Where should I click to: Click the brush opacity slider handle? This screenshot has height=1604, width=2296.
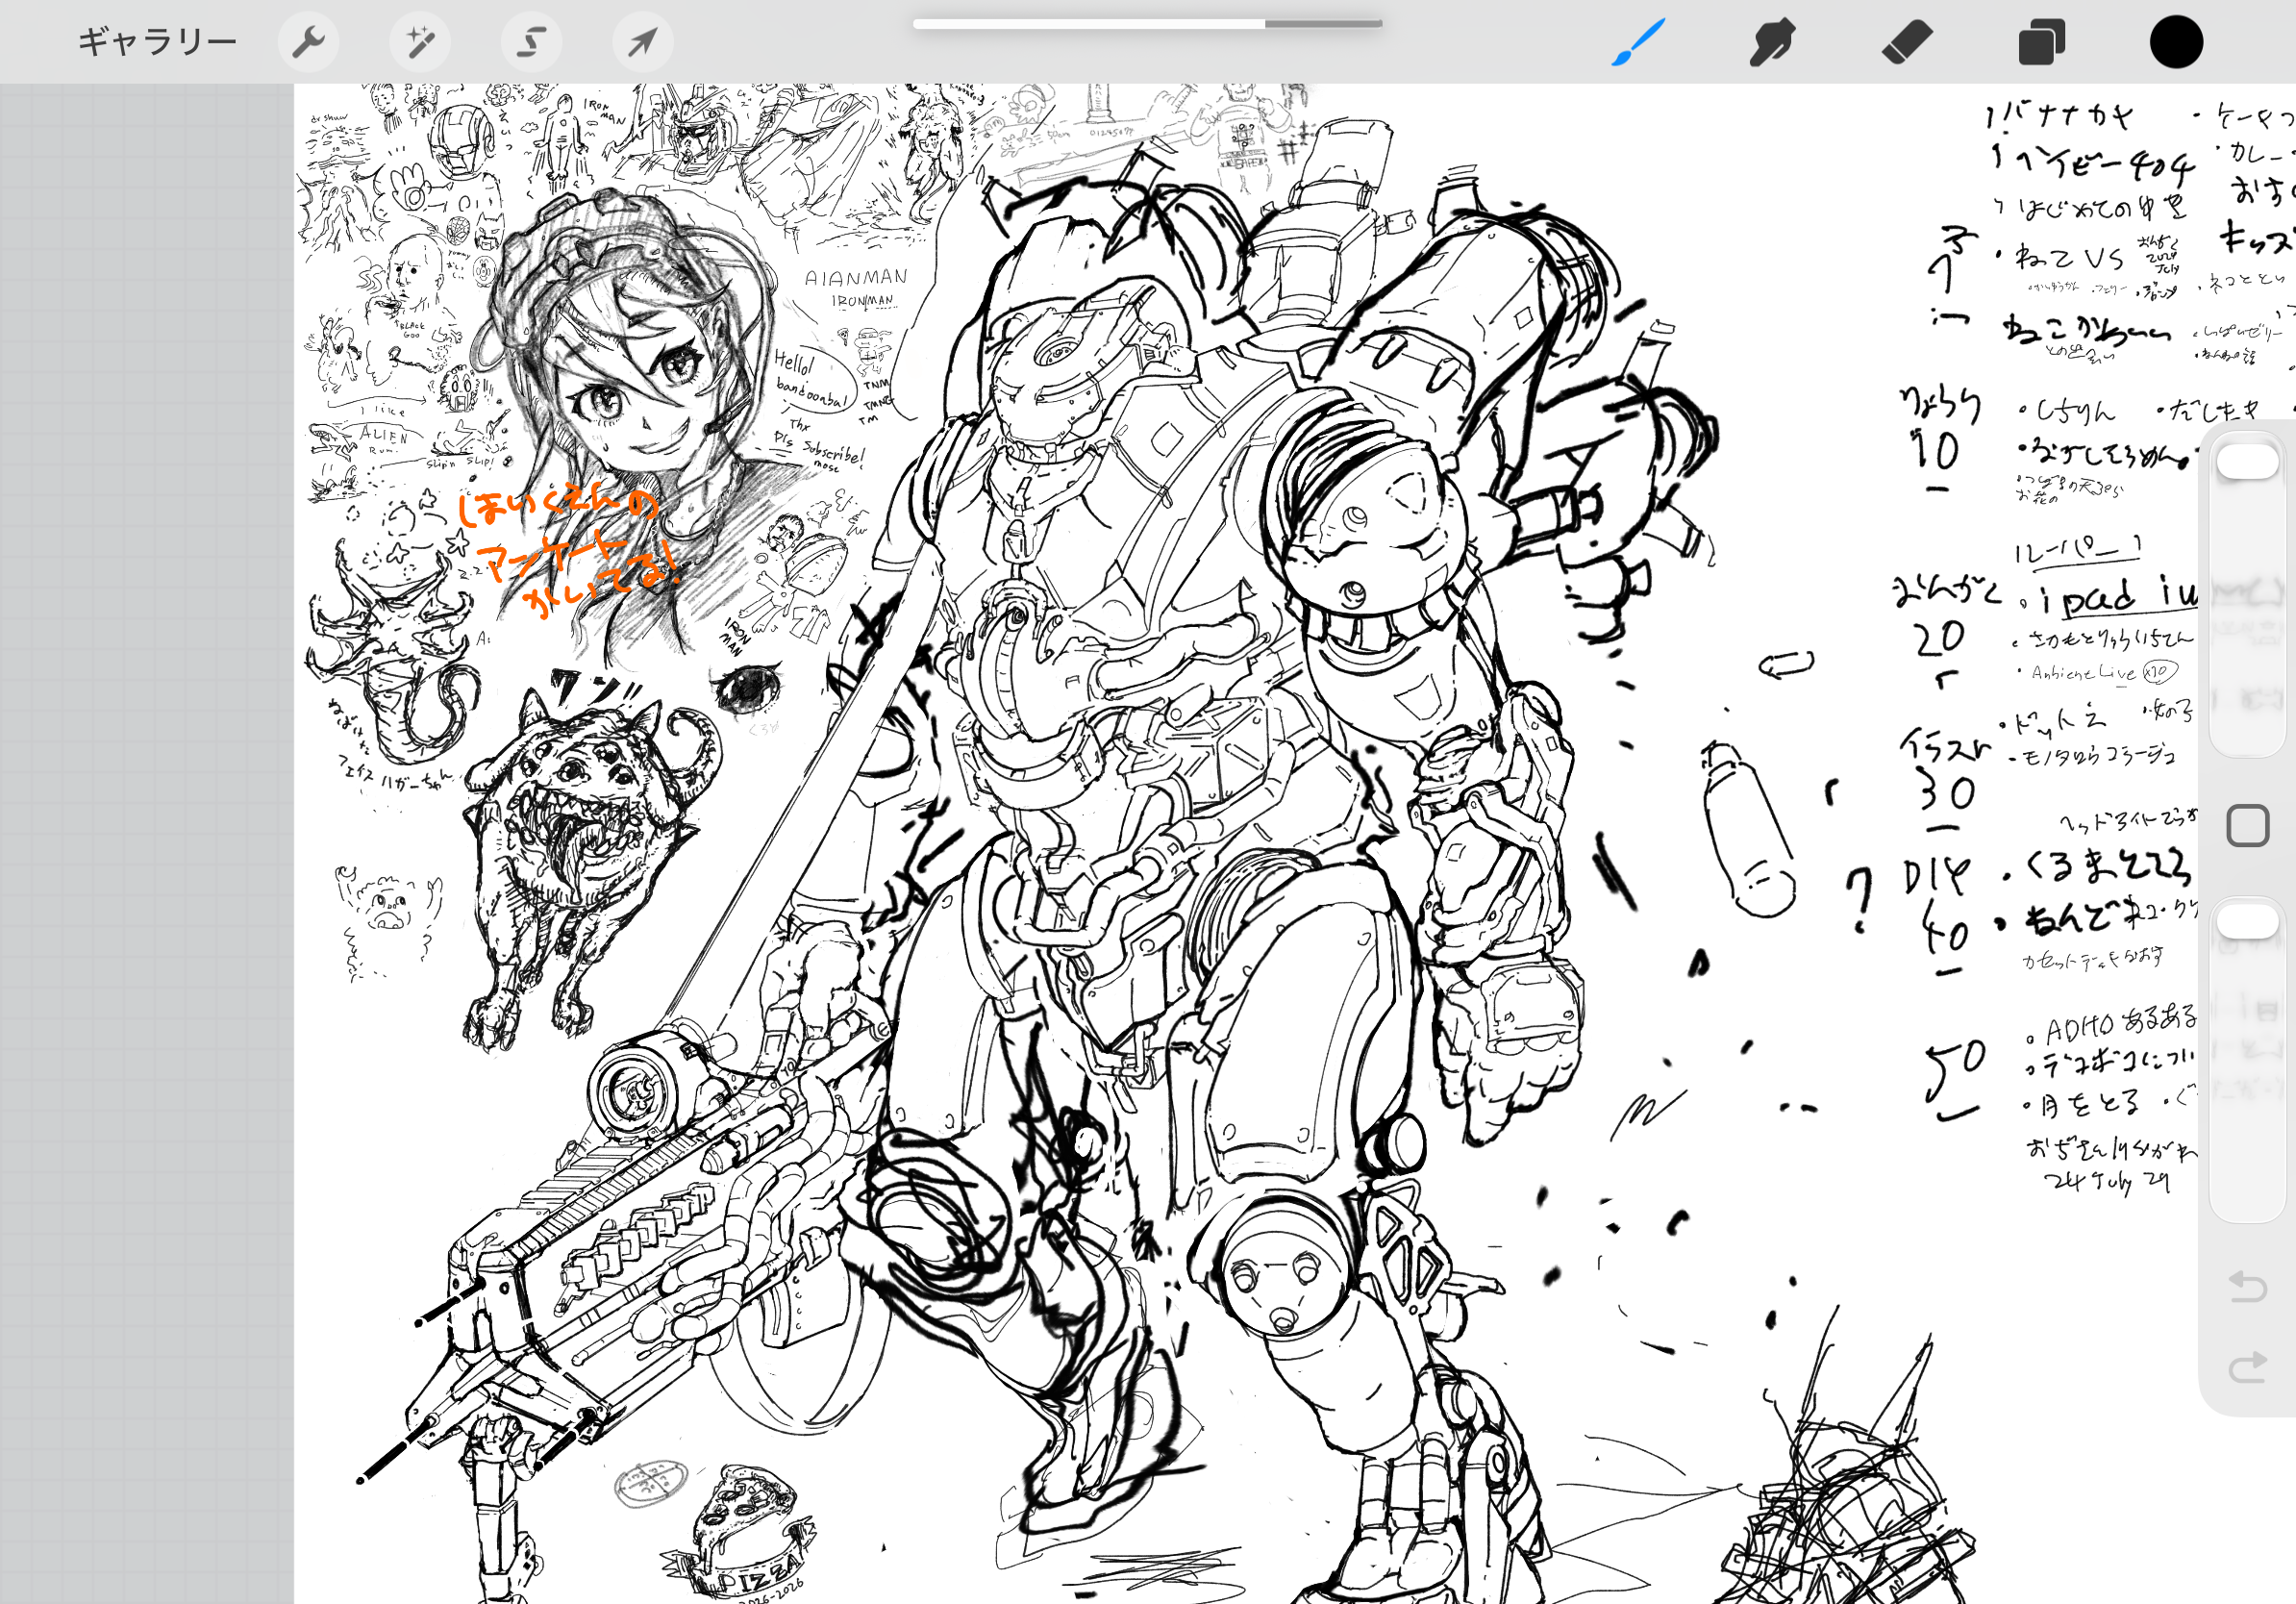coord(2247,921)
